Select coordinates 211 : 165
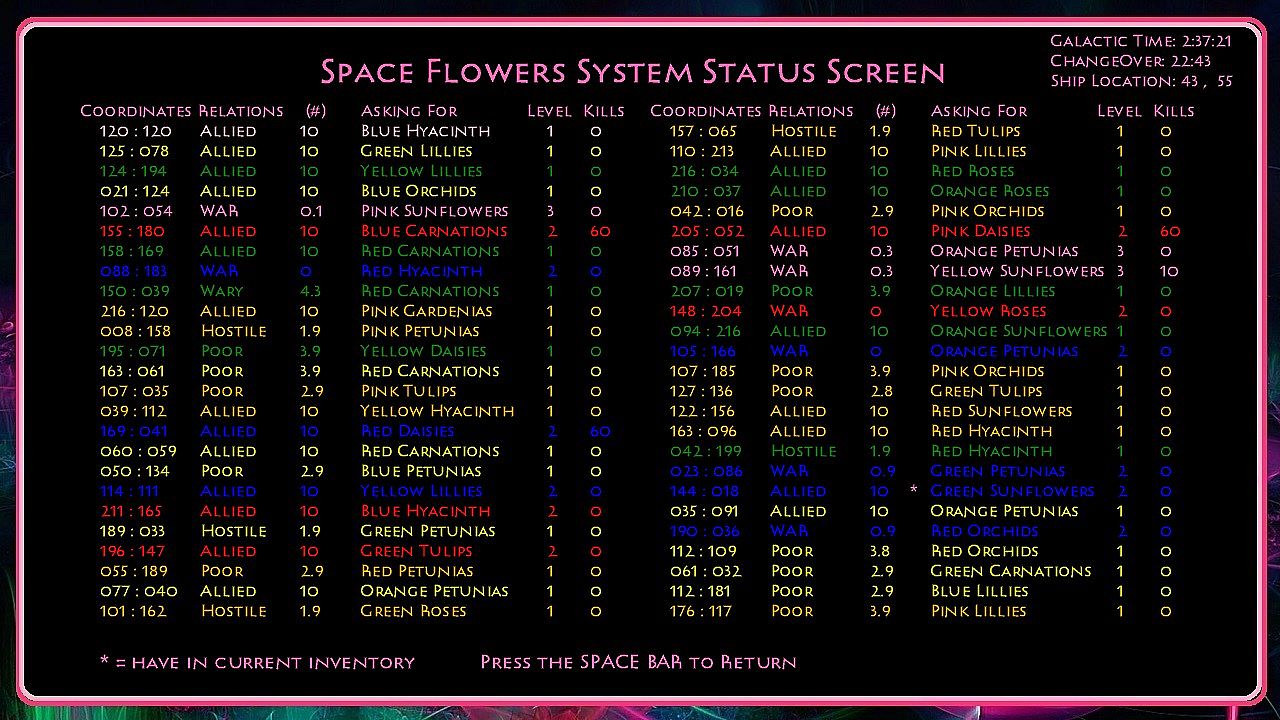The height and width of the screenshot is (720, 1280). (130, 511)
